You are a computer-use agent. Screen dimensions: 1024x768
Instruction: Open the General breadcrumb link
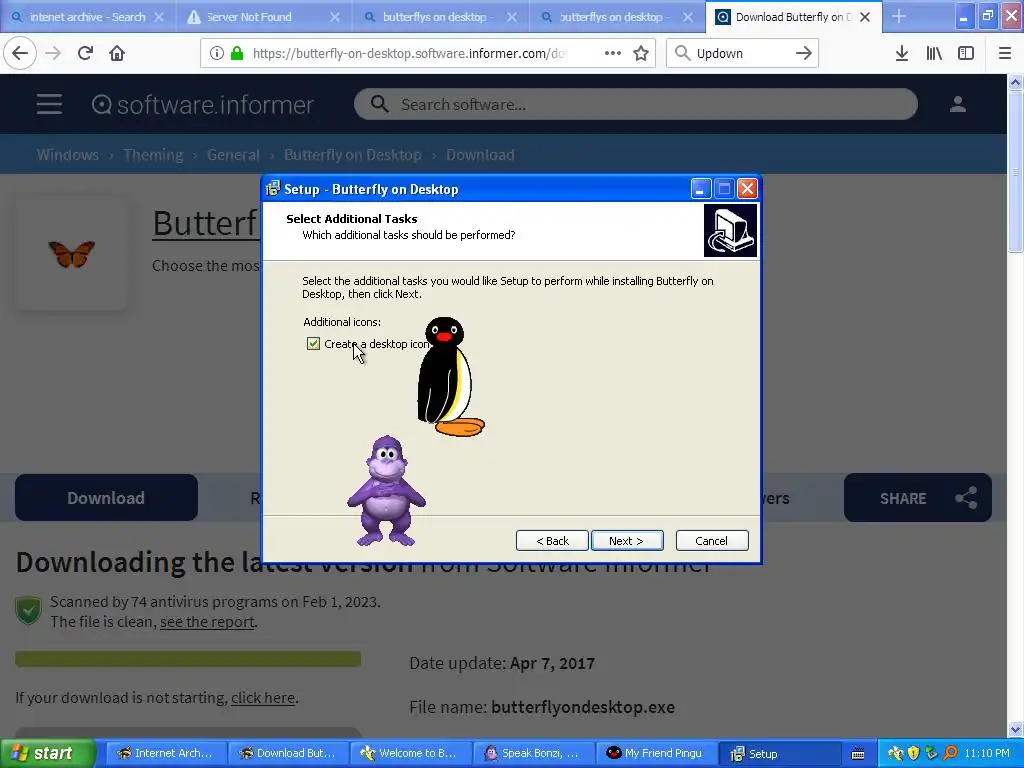tap(233, 155)
